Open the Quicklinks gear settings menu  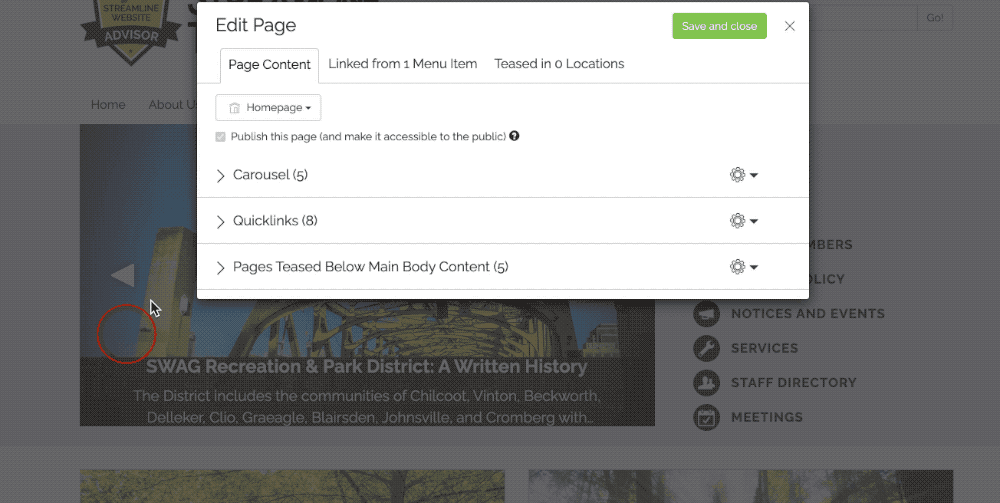(744, 221)
